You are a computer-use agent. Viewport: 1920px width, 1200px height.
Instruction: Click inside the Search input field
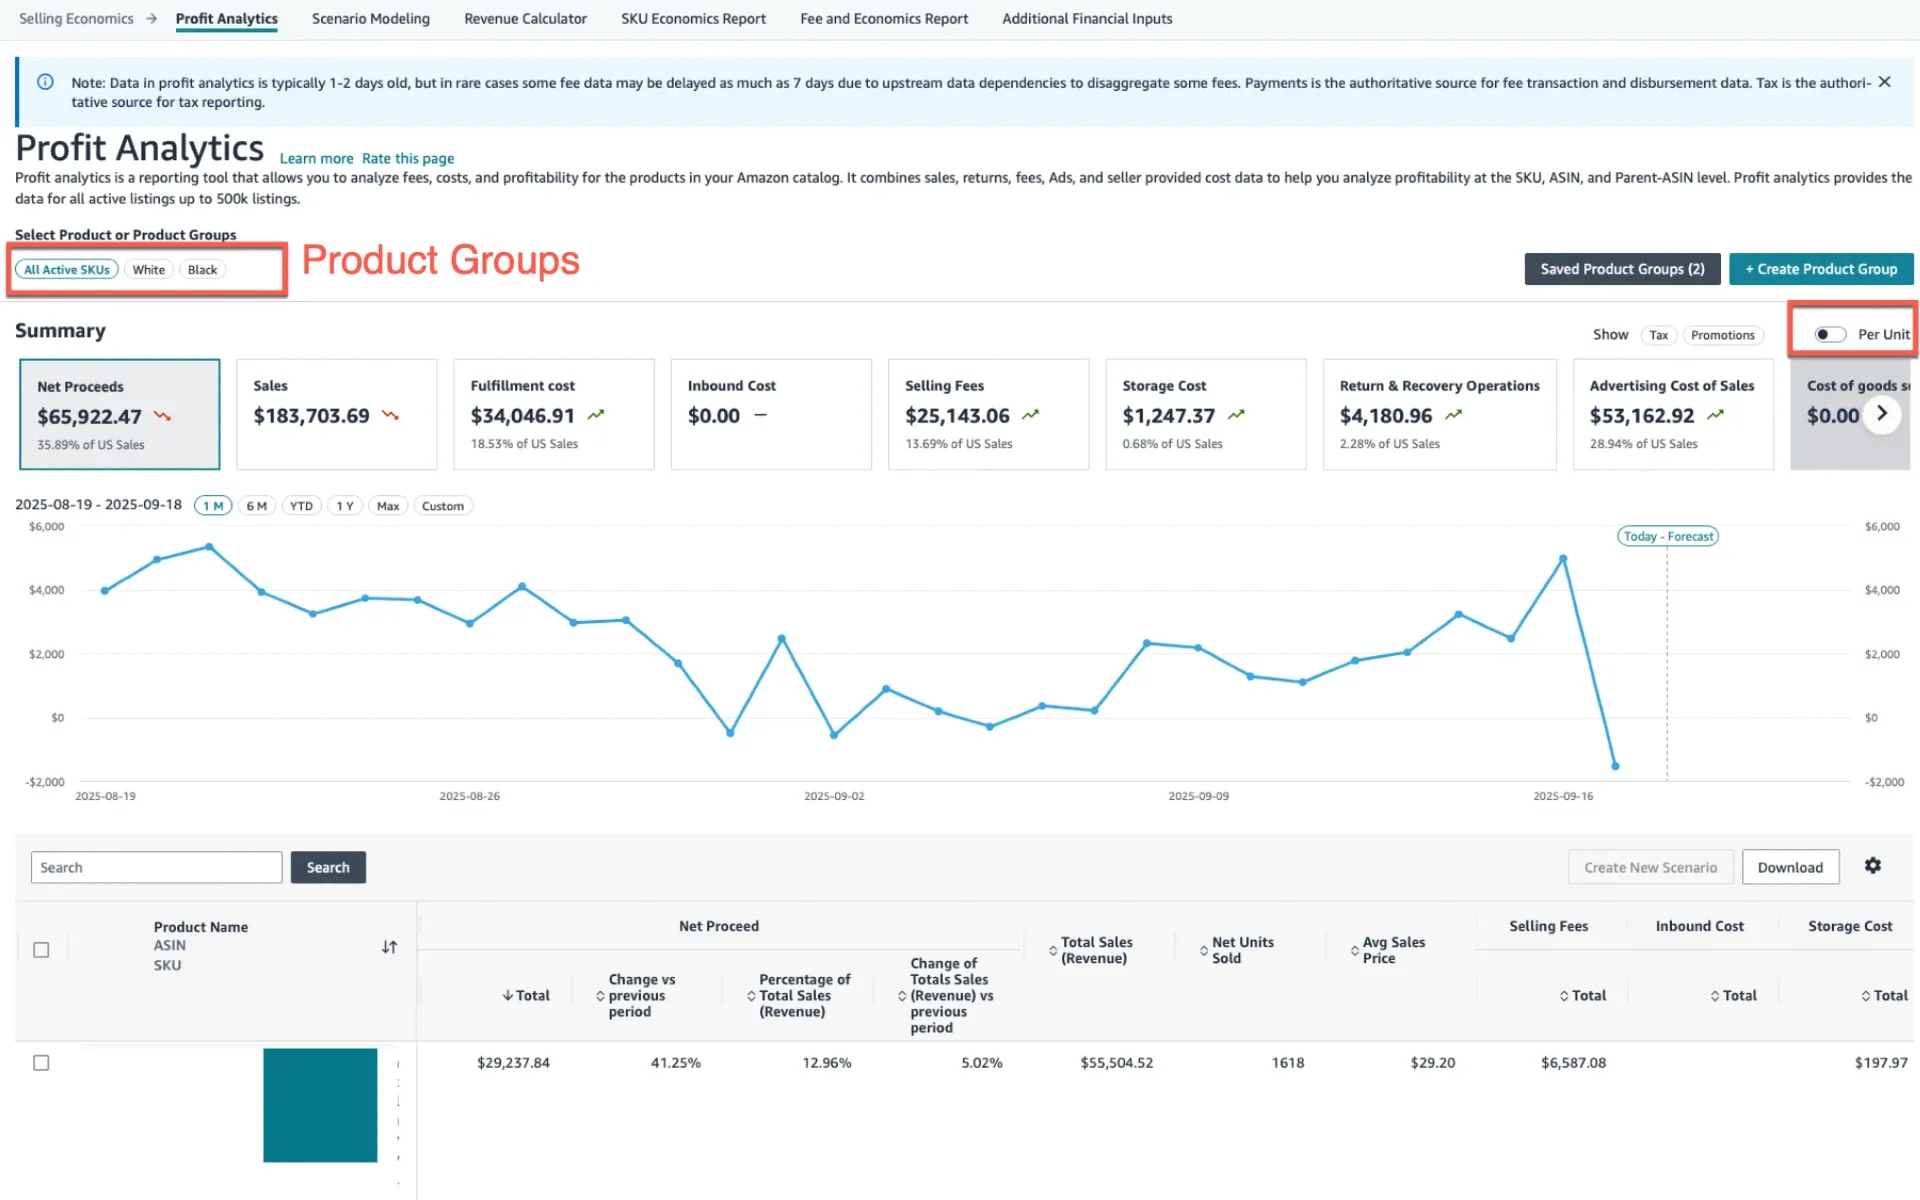point(155,866)
